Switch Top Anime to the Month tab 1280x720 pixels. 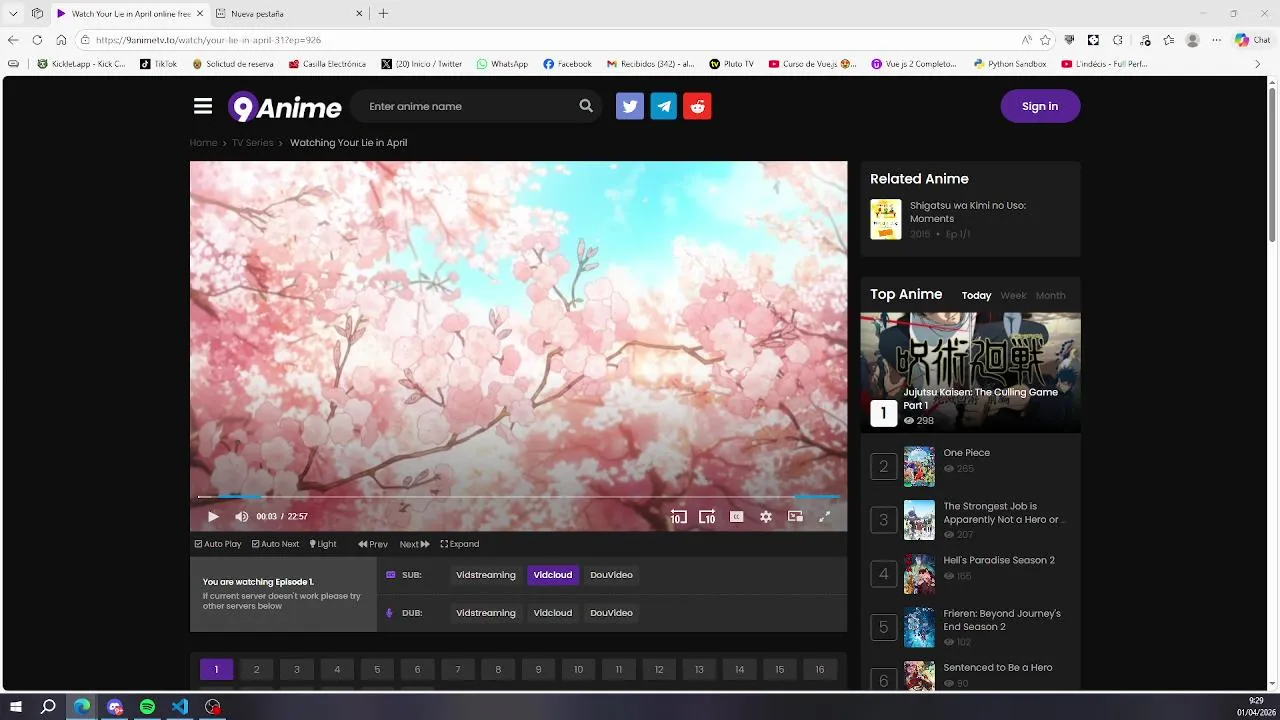tap(1050, 296)
